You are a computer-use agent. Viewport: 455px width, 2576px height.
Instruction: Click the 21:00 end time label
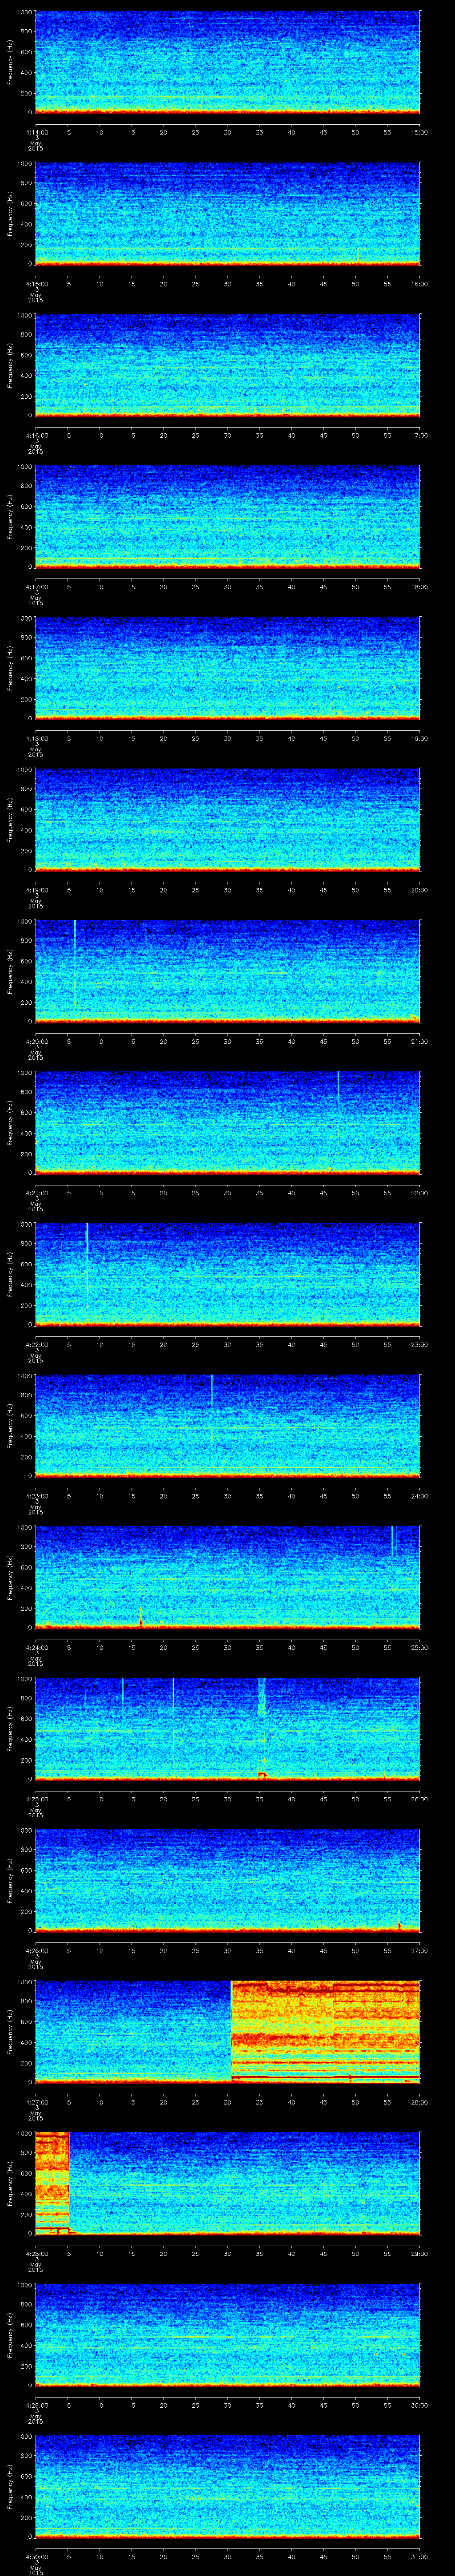420,1041
